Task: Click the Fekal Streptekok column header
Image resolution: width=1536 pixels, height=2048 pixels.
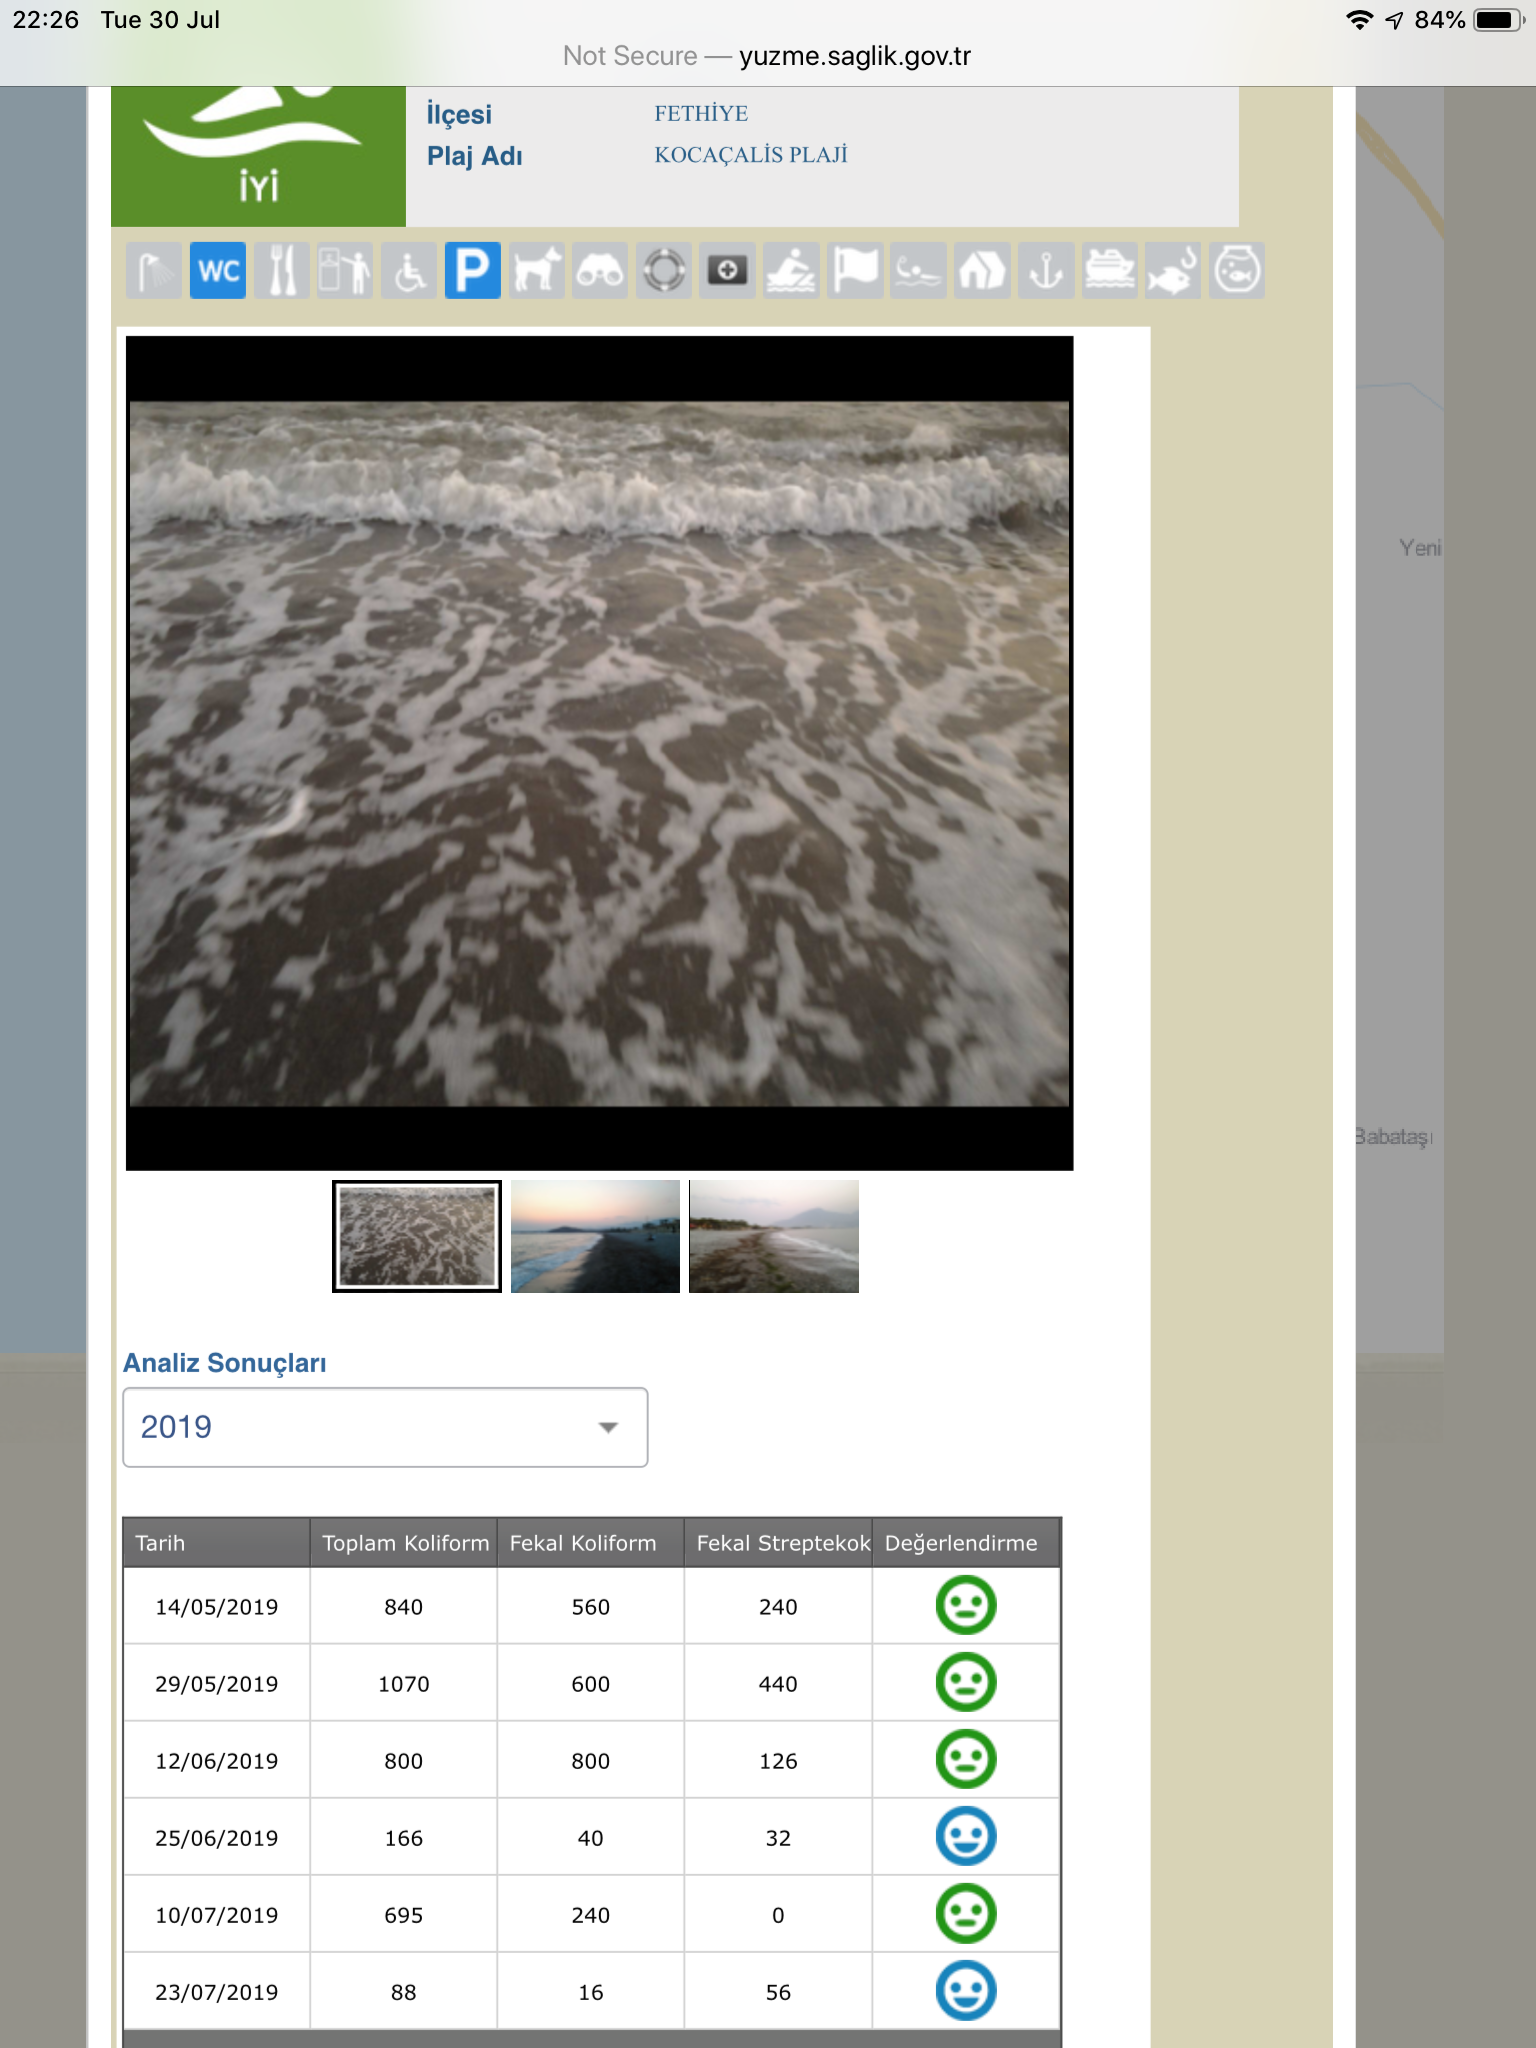Action: click(x=779, y=1543)
